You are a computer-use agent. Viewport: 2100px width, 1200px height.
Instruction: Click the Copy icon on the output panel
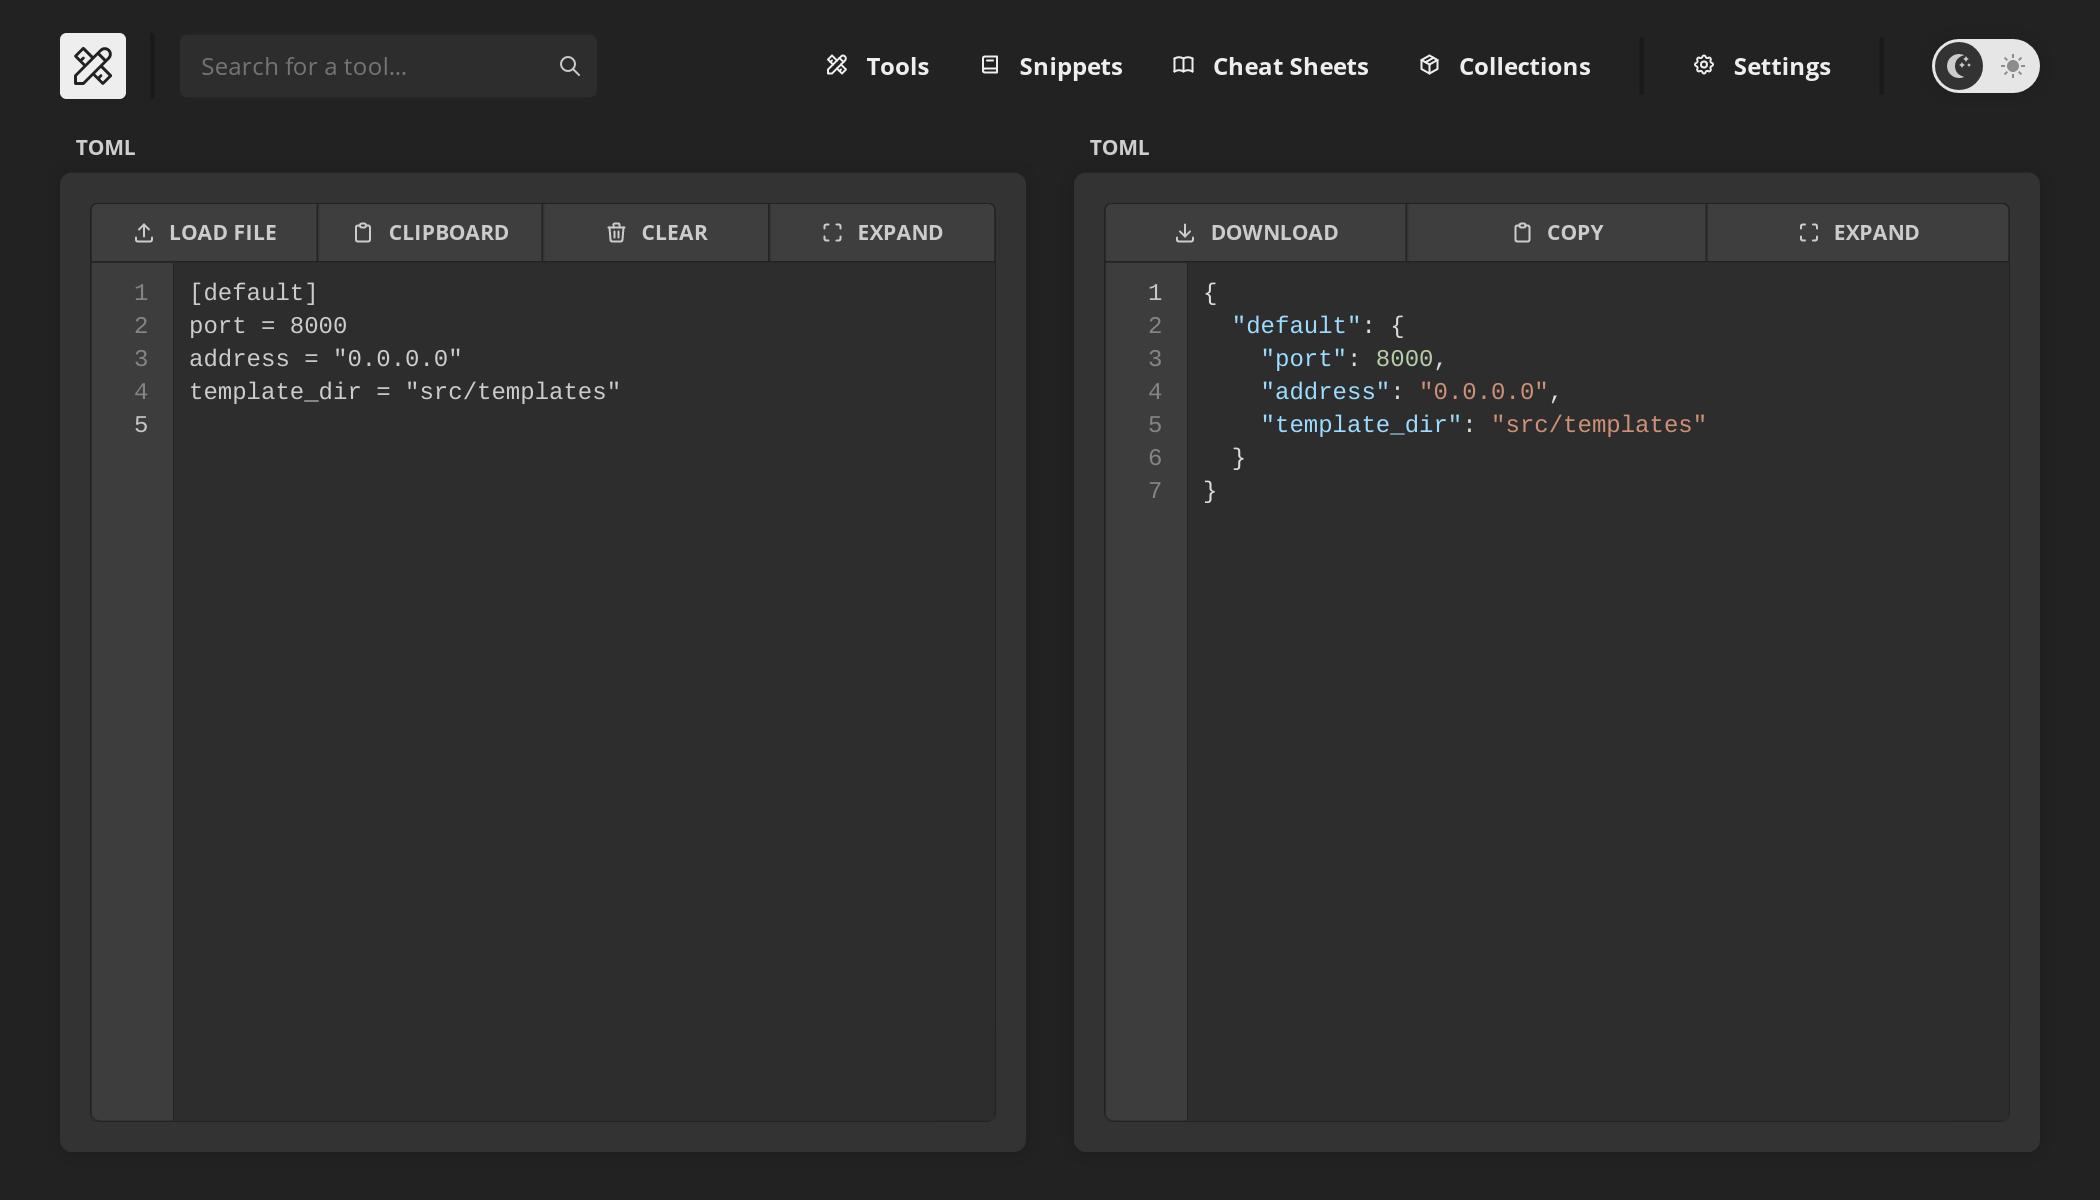point(1521,231)
